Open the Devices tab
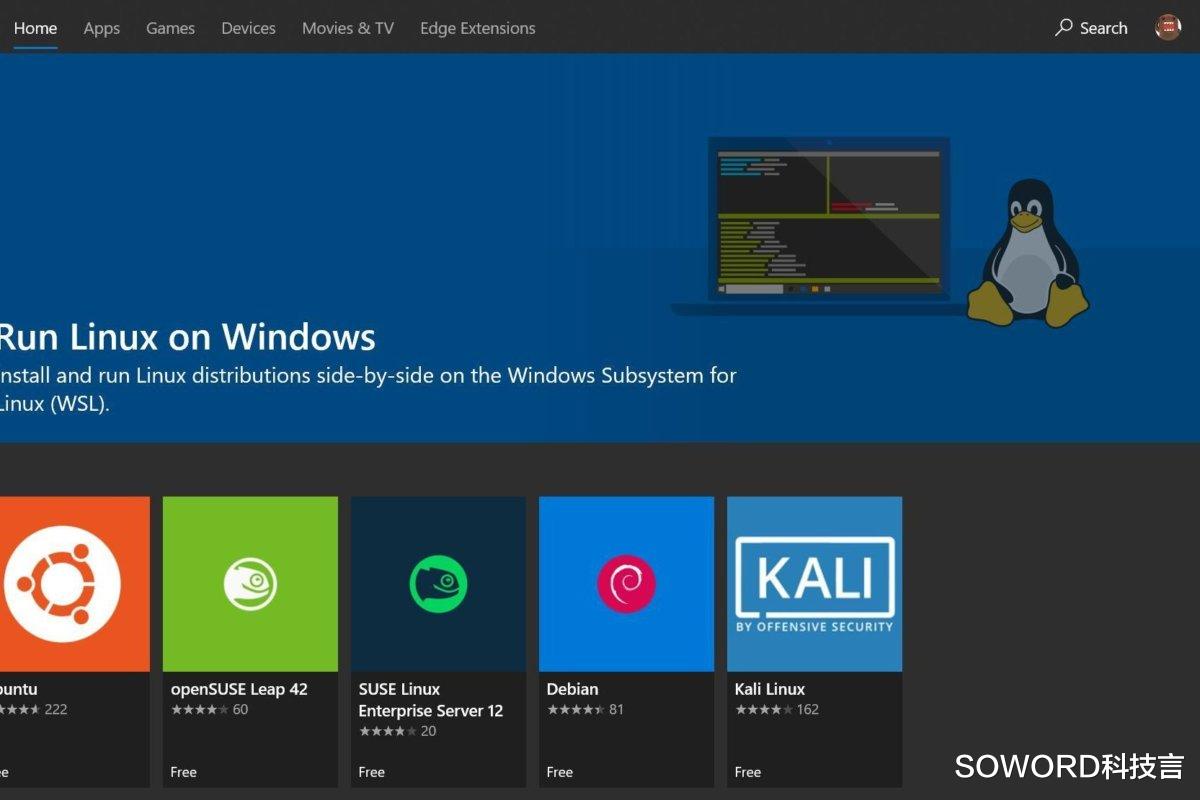 pos(248,28)
